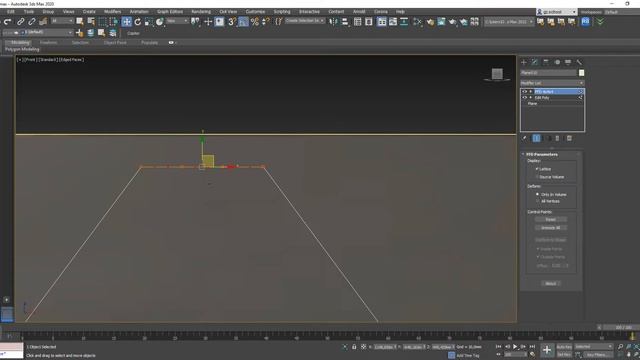Image resolution: width=640 pixels, height=360 pixels.
Task: Open the Create Selection Set dropdown
Action: click(305, 21)
